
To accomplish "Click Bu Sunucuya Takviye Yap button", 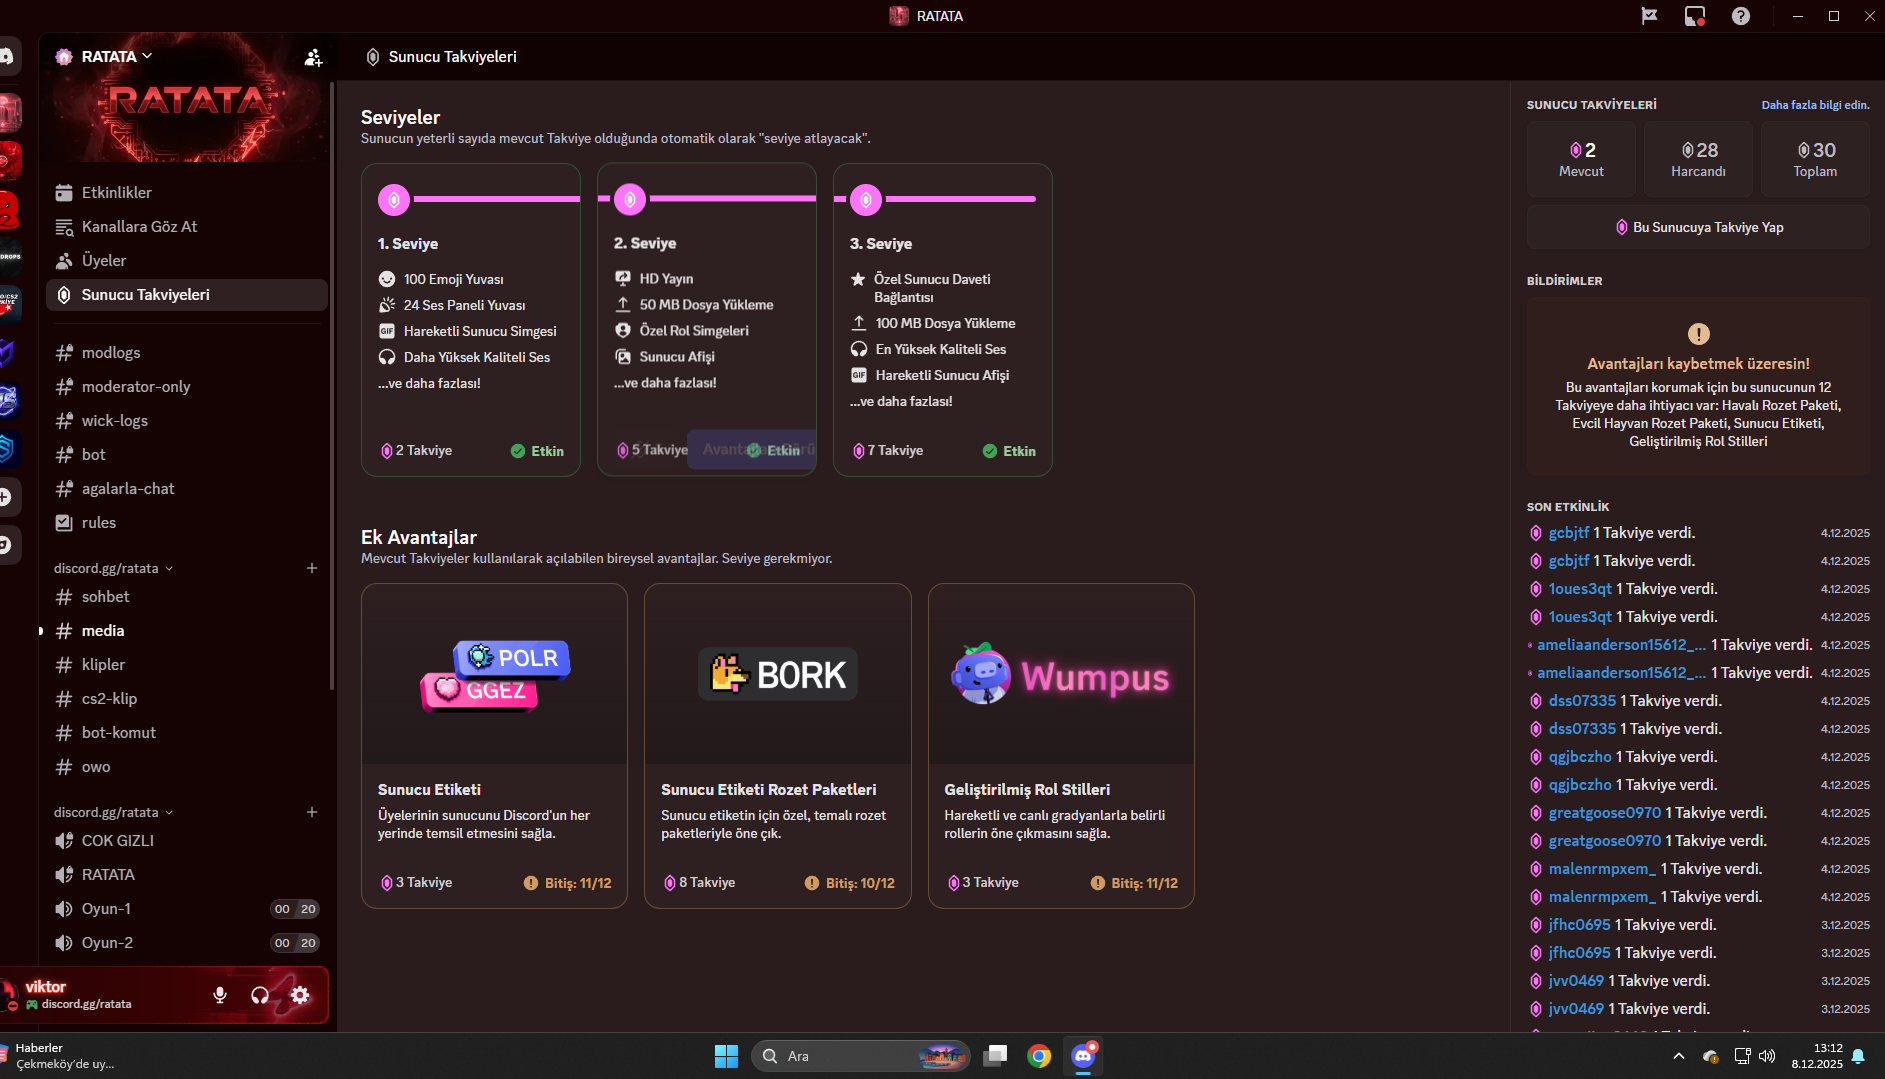I will coord(1698,227).
